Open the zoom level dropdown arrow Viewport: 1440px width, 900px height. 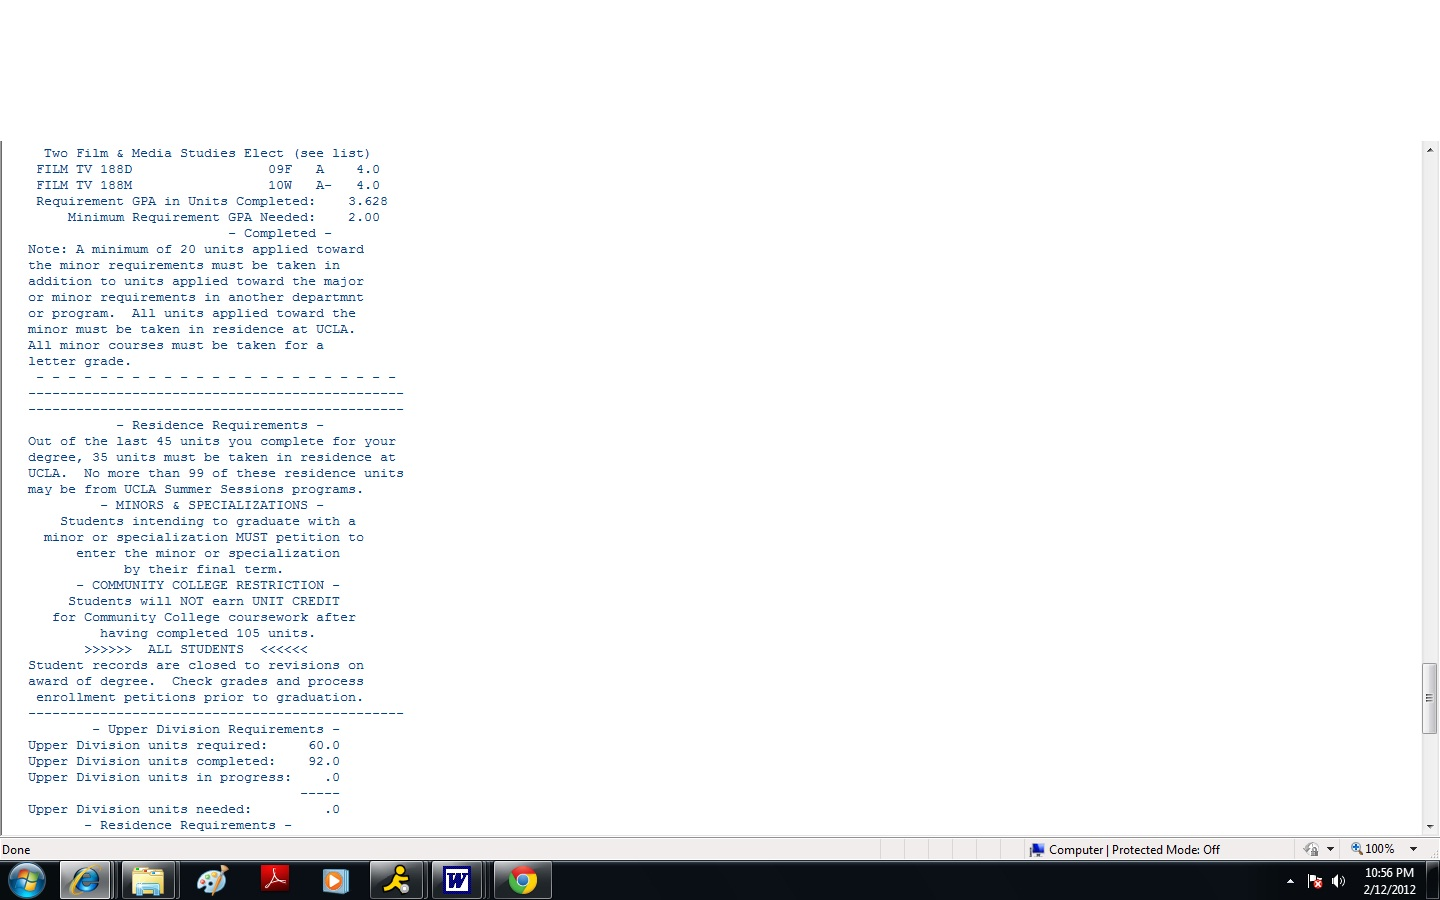pyautogui.click(x=1414, y=849)
